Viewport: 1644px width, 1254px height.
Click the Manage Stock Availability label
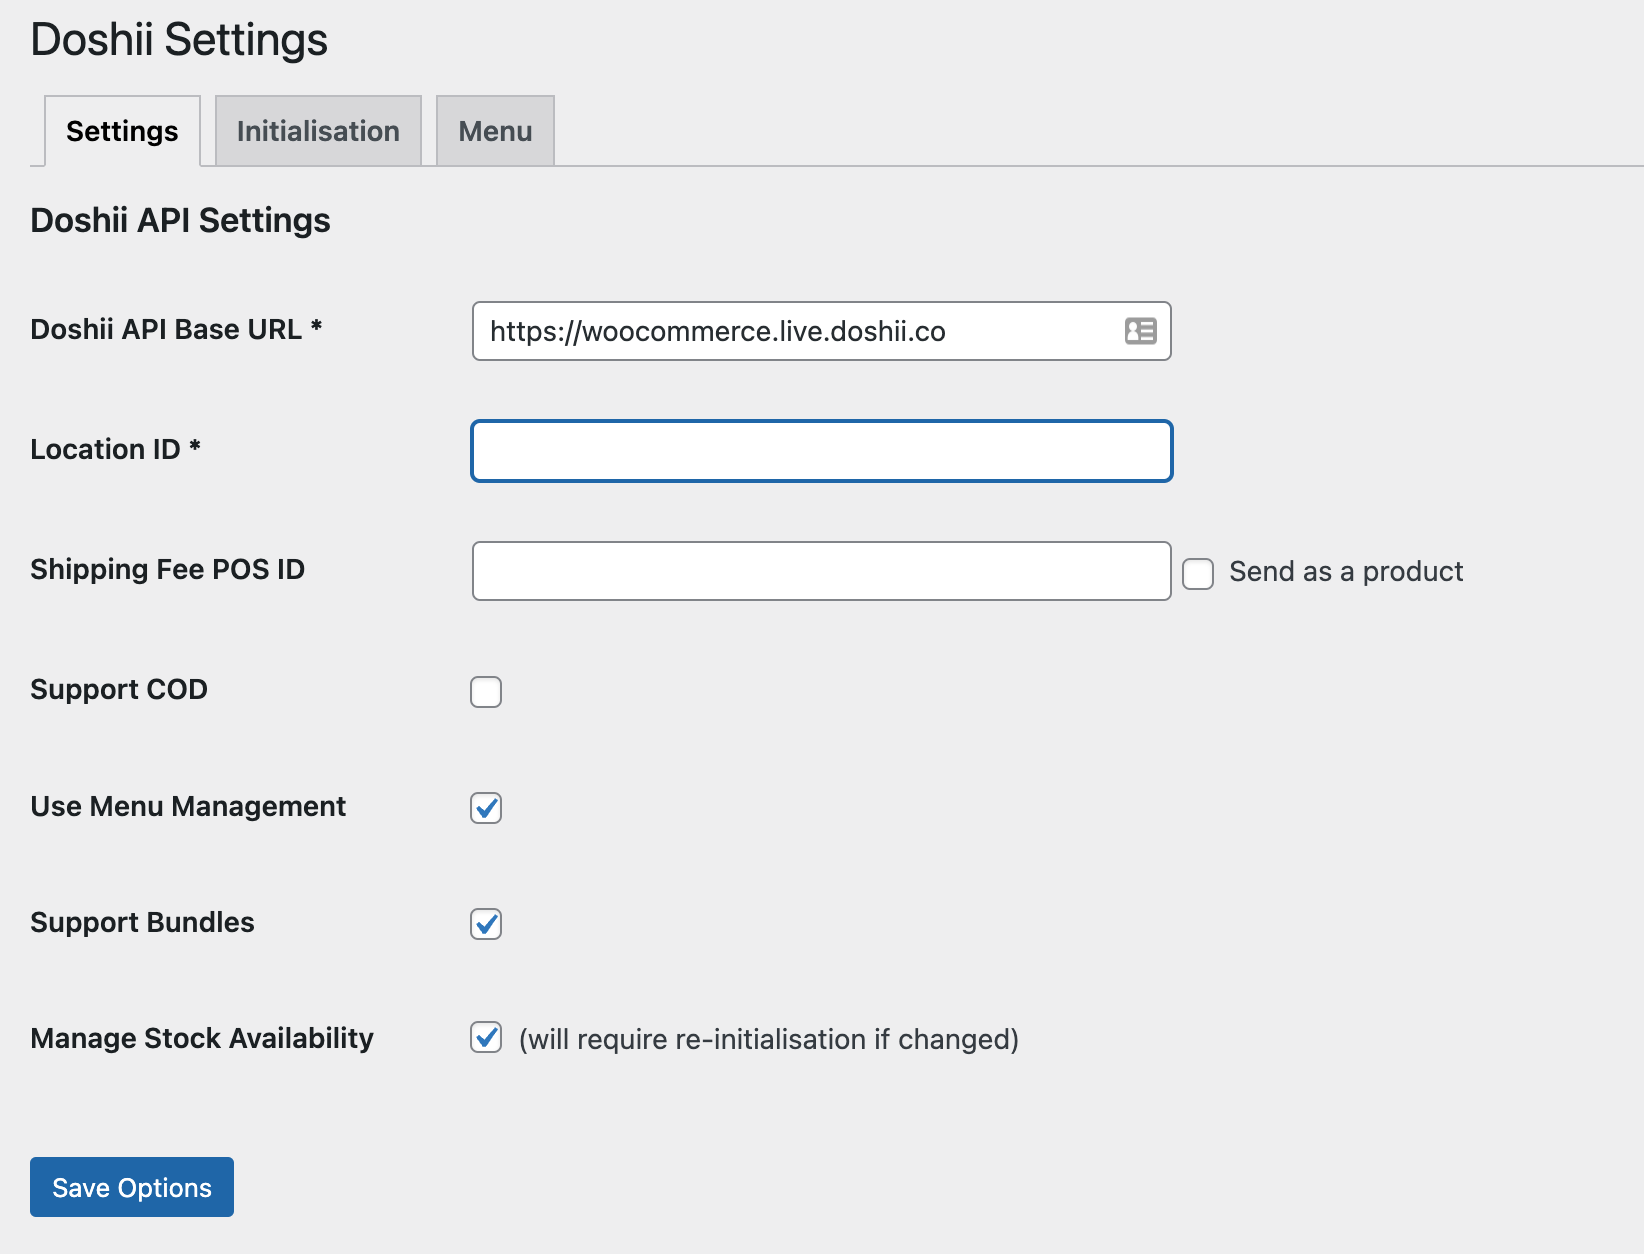pyautogui.click(x=202, y=1039)
